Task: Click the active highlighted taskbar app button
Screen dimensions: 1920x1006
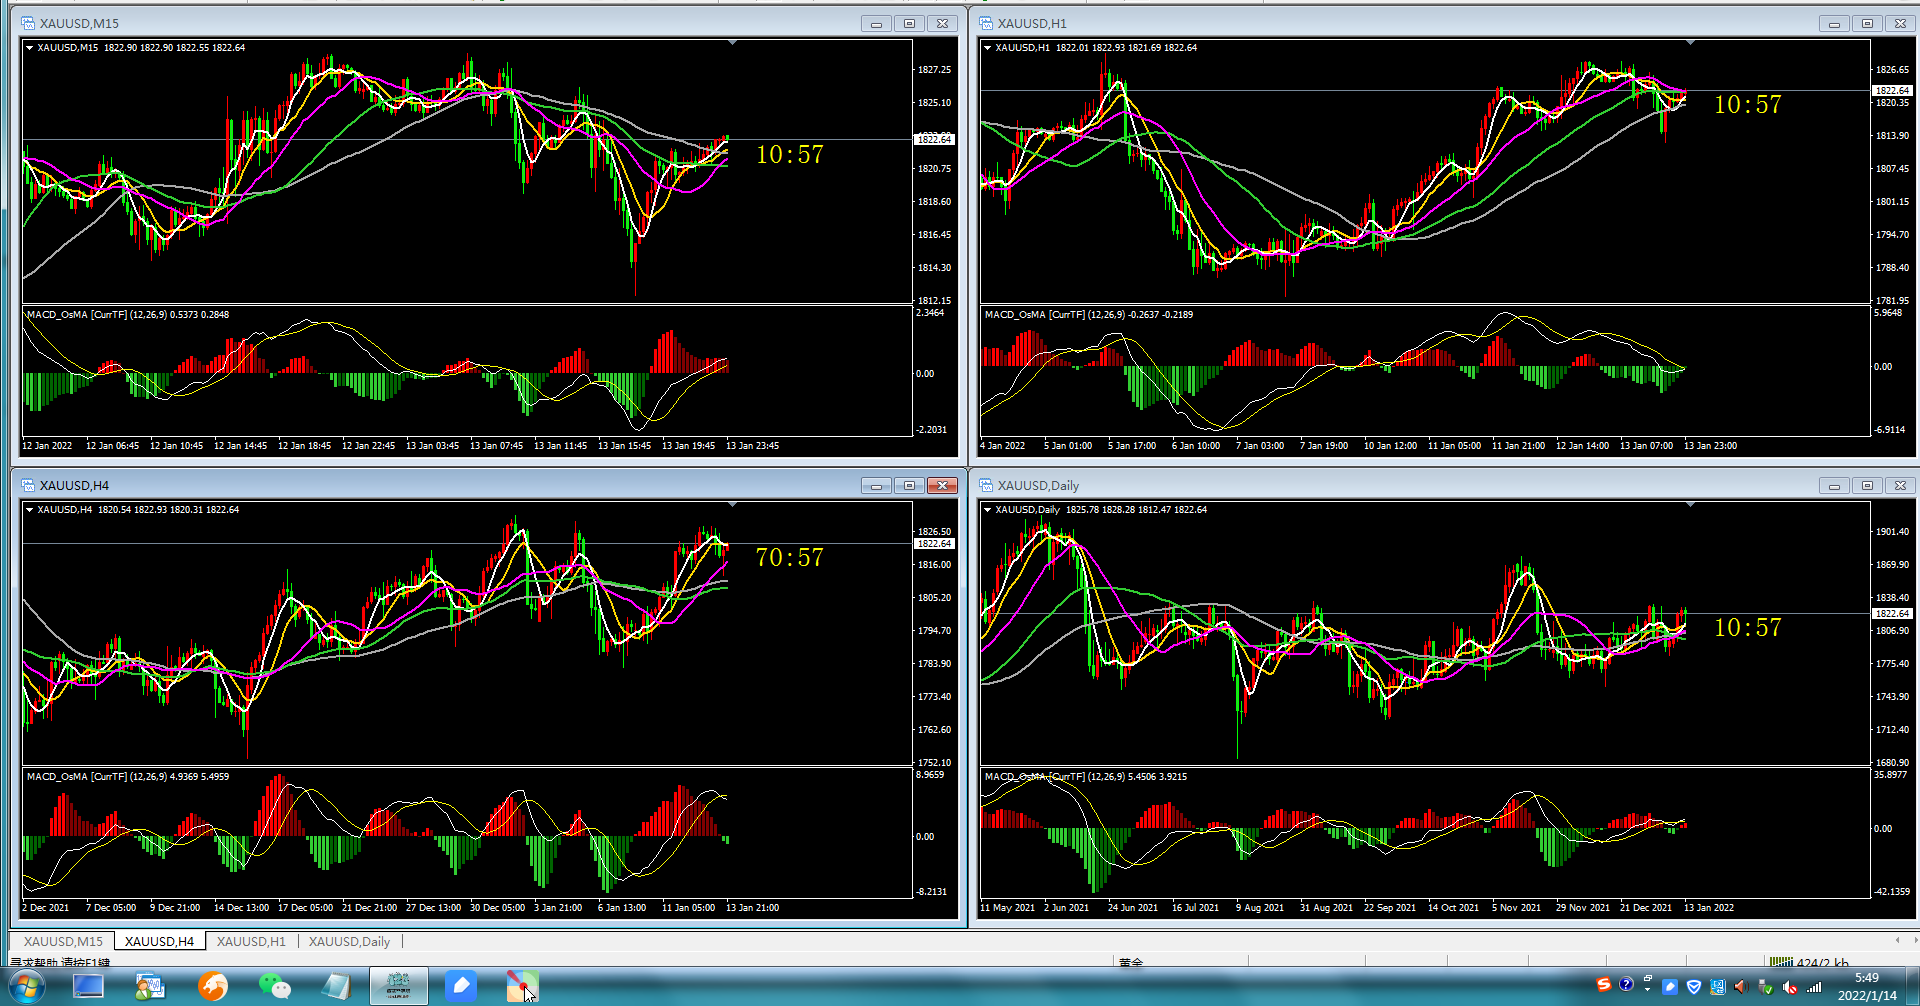Action: coord(399,986)
